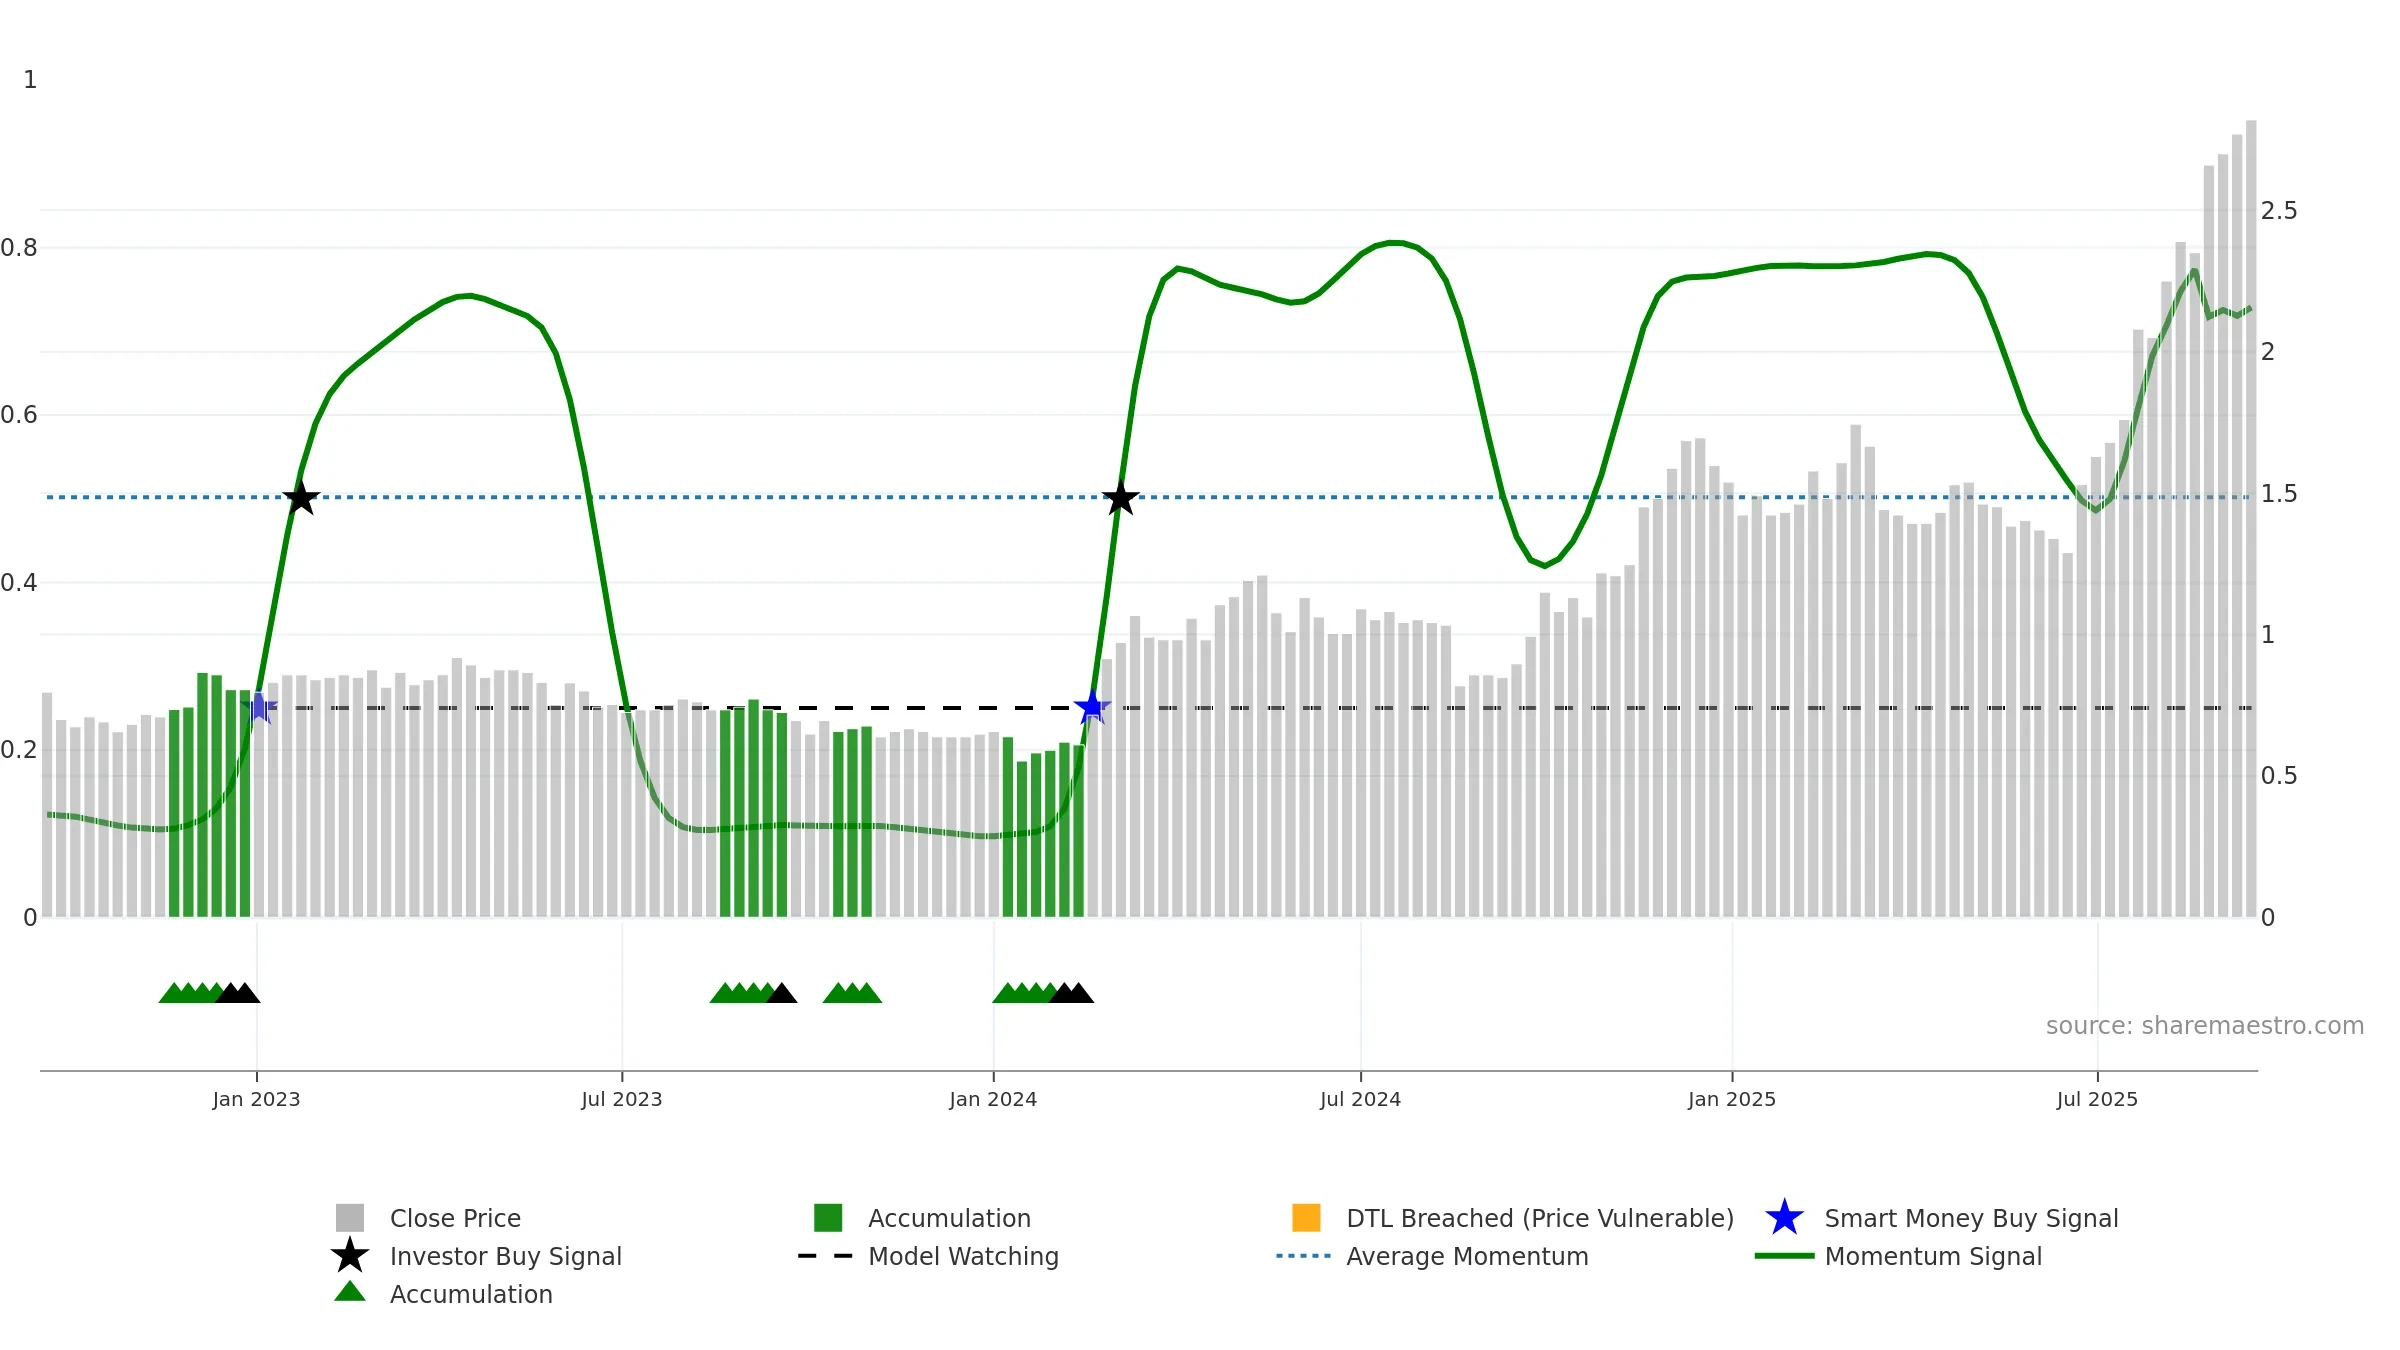Viewport: 2400px width, 1350px height.
Task: Toggle the Model Watching legend entry
Action: (962, 1256)
